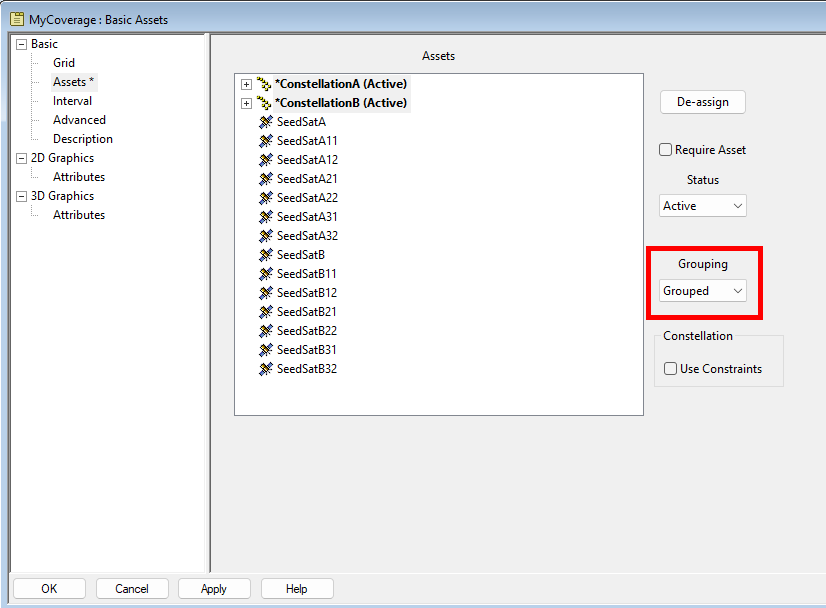Open the Grouping dropdown
826x608 pixels.
(x=703, y=291)
